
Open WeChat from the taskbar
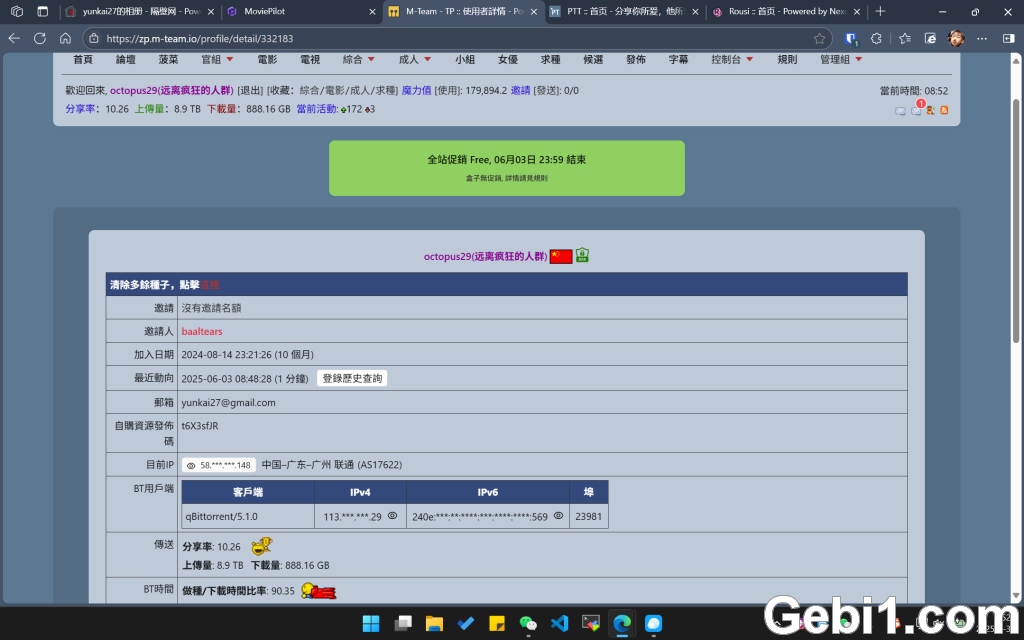528,624
